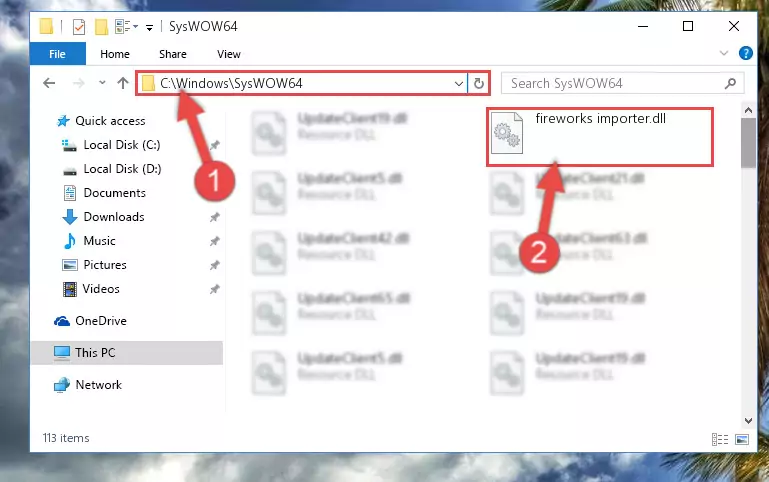The width and height of the screenshot is (769, 482).
Task: Click the pin icon beside Pictures
Action: point(214,265)
